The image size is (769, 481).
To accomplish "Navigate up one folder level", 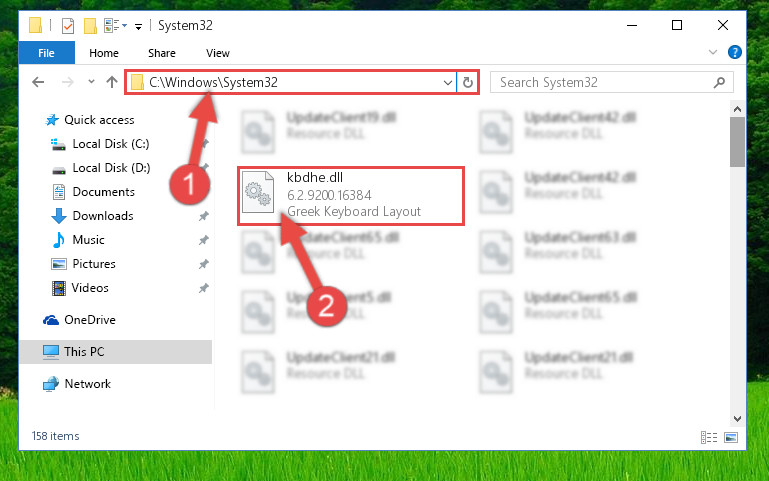I will pyautogui.click(x=112, y=82).
